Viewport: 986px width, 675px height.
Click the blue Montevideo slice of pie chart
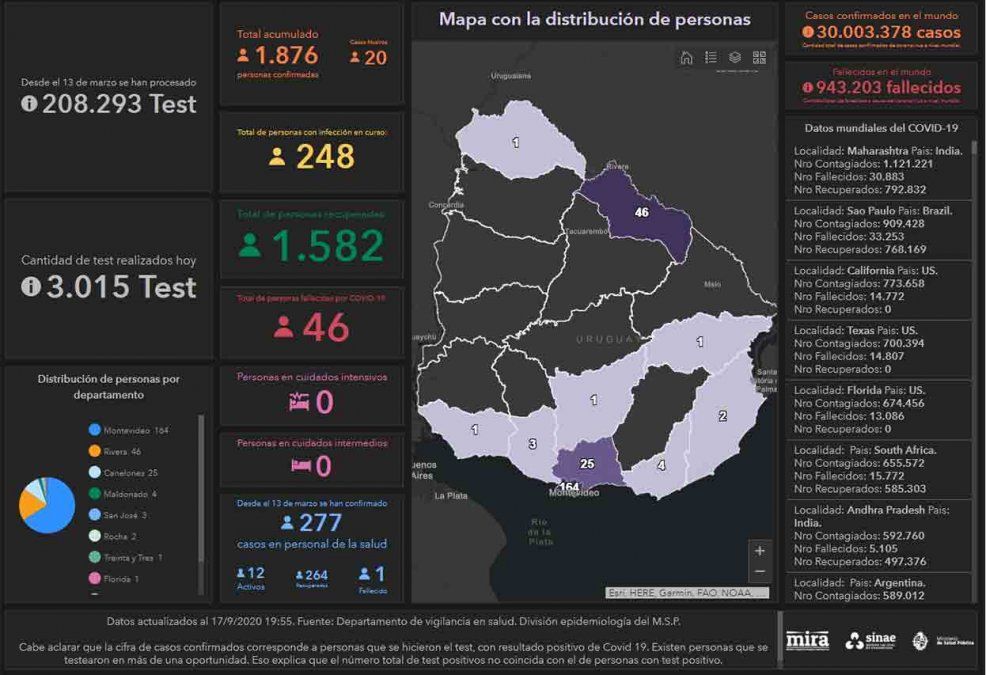pos(56,510)
